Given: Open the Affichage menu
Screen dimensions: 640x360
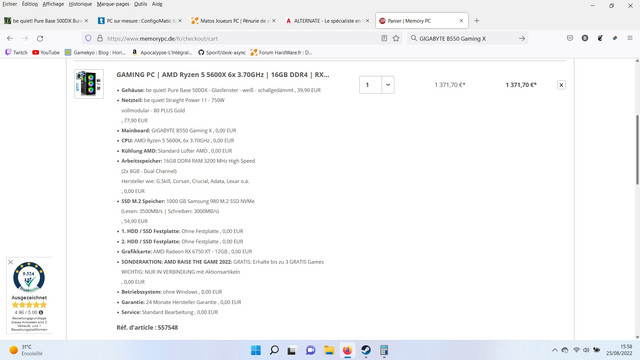Looking at the screenshot, I should (x=53, y=4).
